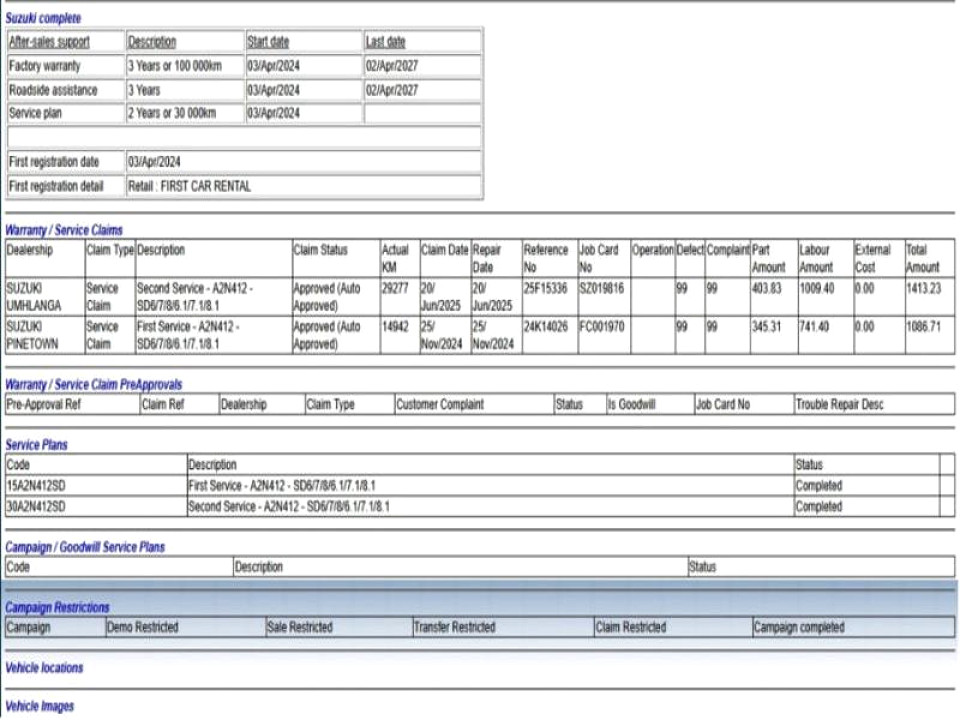This screenshot has width=960, height=720.
Task: Select service plan code 30A2N412SD
Action: click(x=36, y=506)
